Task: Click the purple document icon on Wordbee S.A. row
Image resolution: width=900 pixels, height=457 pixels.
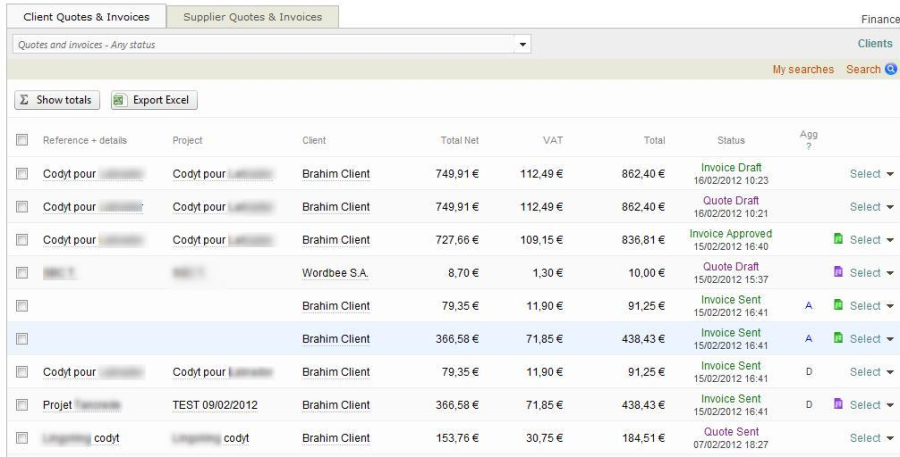Action: 840,273
